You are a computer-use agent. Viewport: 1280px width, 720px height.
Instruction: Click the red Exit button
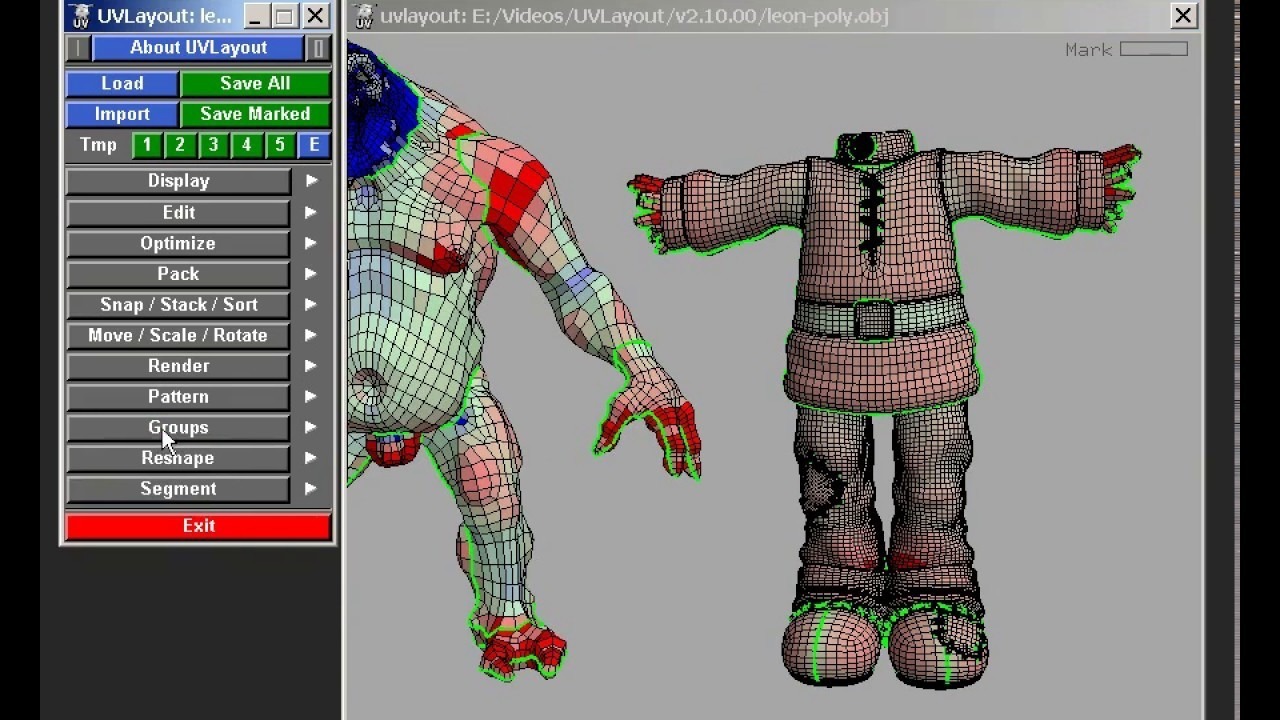[198, 526]
